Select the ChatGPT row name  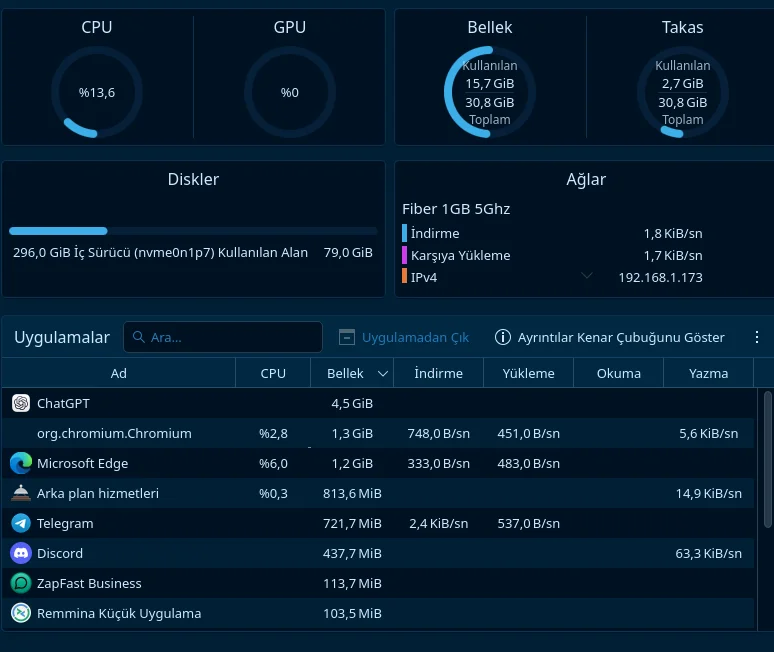(63, 403)
